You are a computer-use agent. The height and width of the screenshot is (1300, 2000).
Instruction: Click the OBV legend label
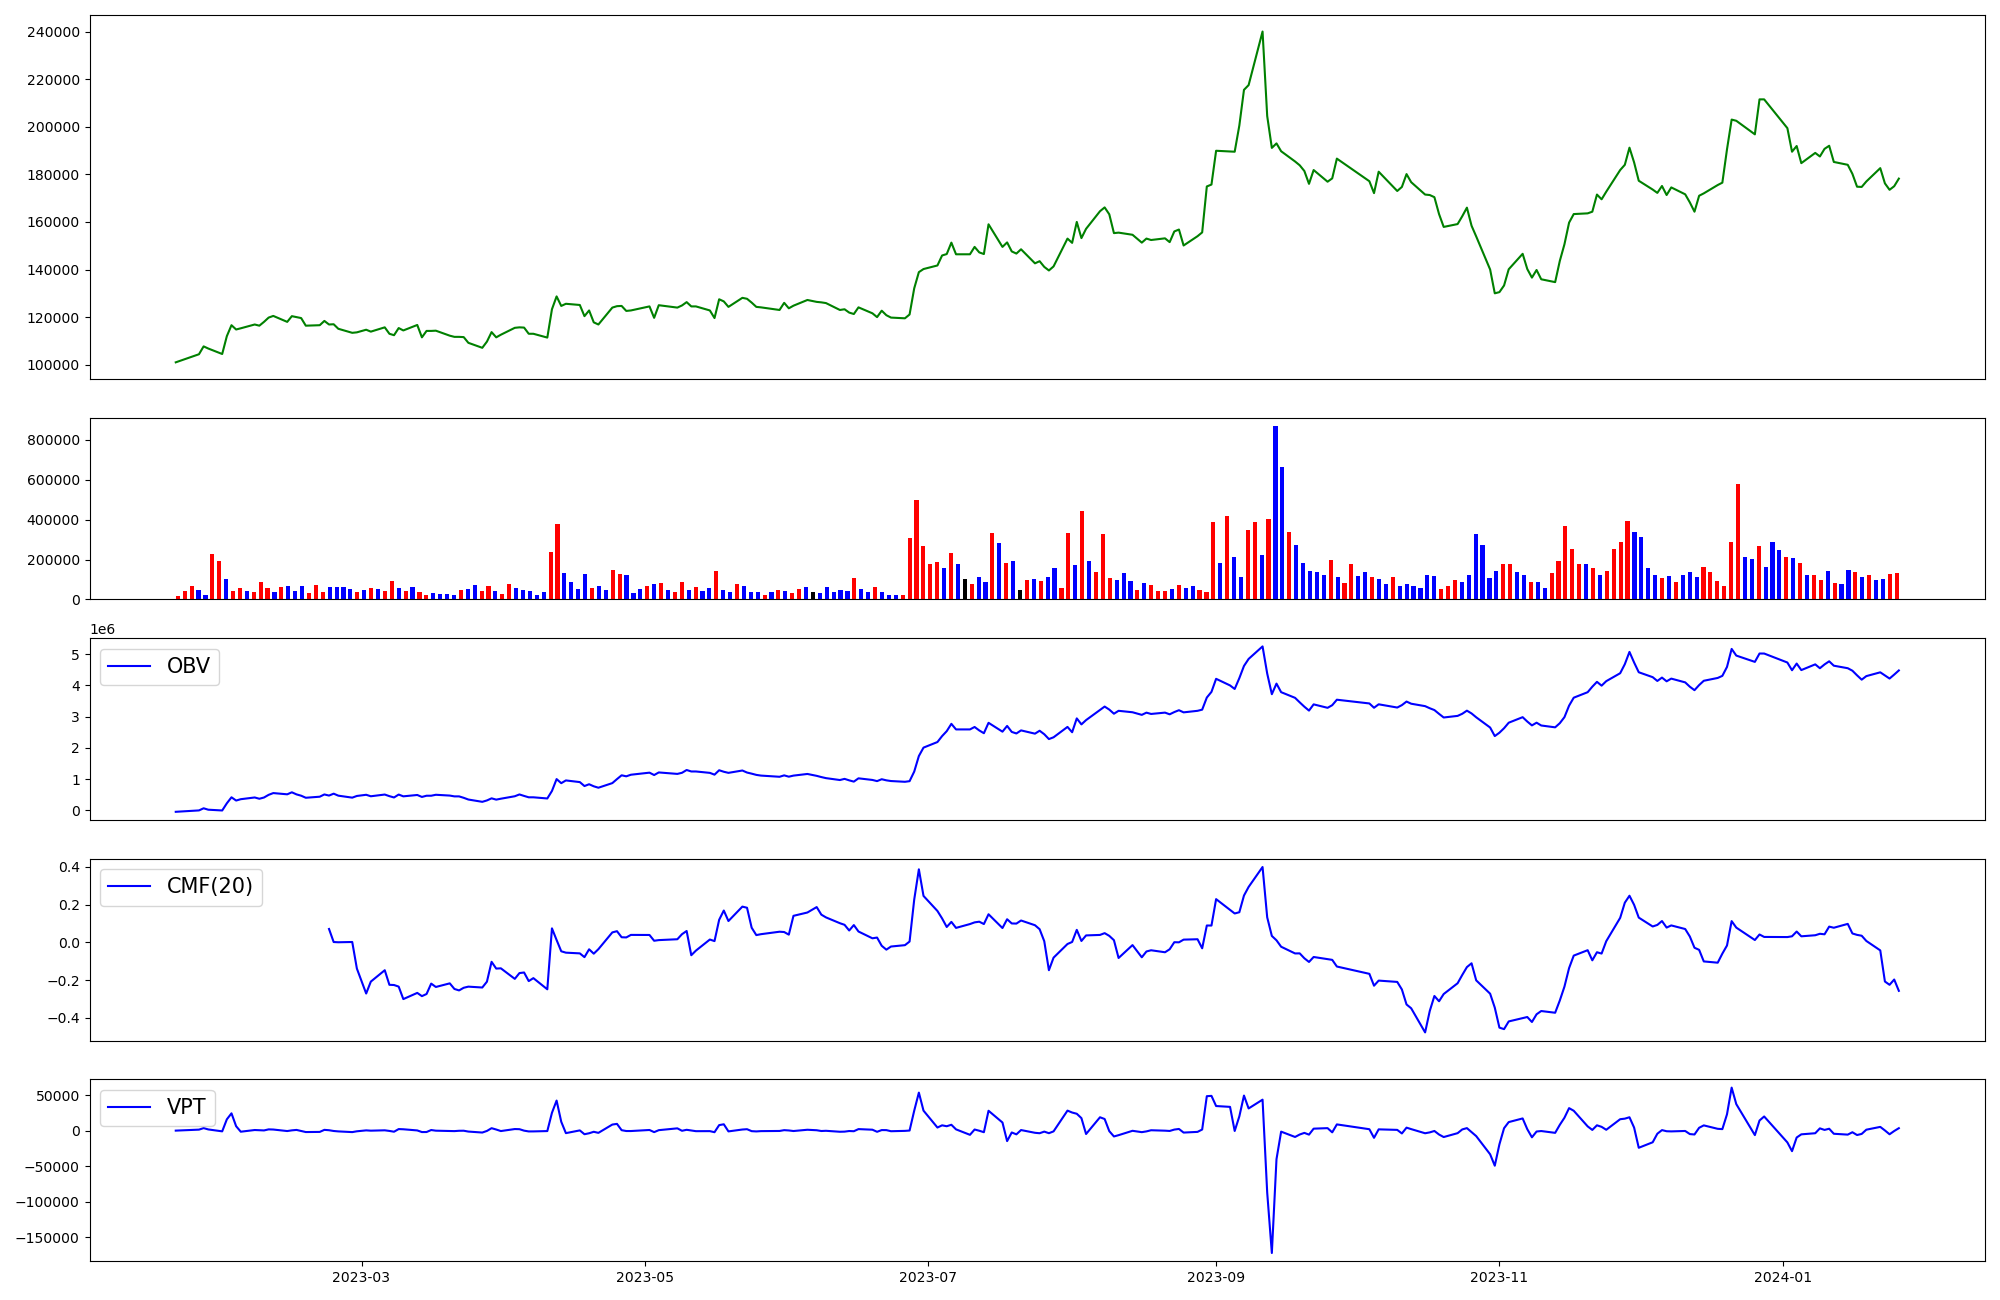click(188, 666)
